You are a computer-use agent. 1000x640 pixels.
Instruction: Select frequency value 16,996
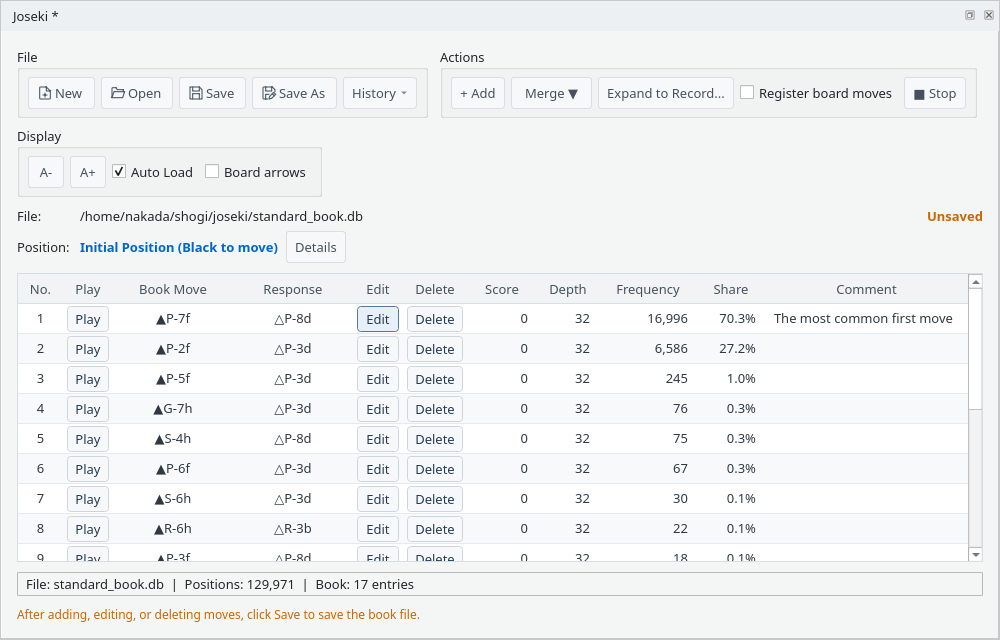(667, 319)
